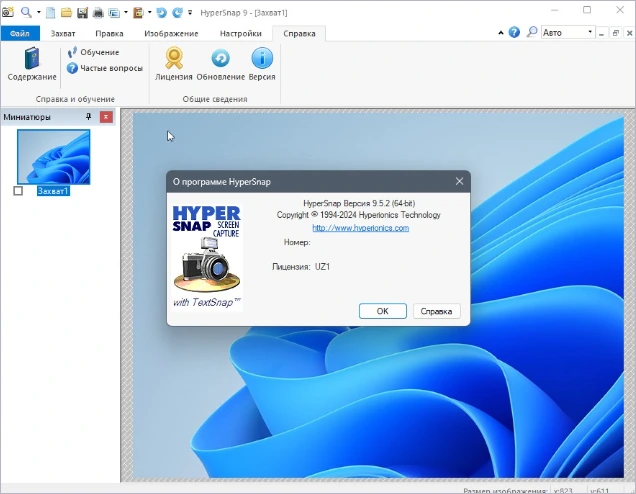Screen dimensions: 636x494
Task: Open Обучение tutorial
Action: point(94,52)
